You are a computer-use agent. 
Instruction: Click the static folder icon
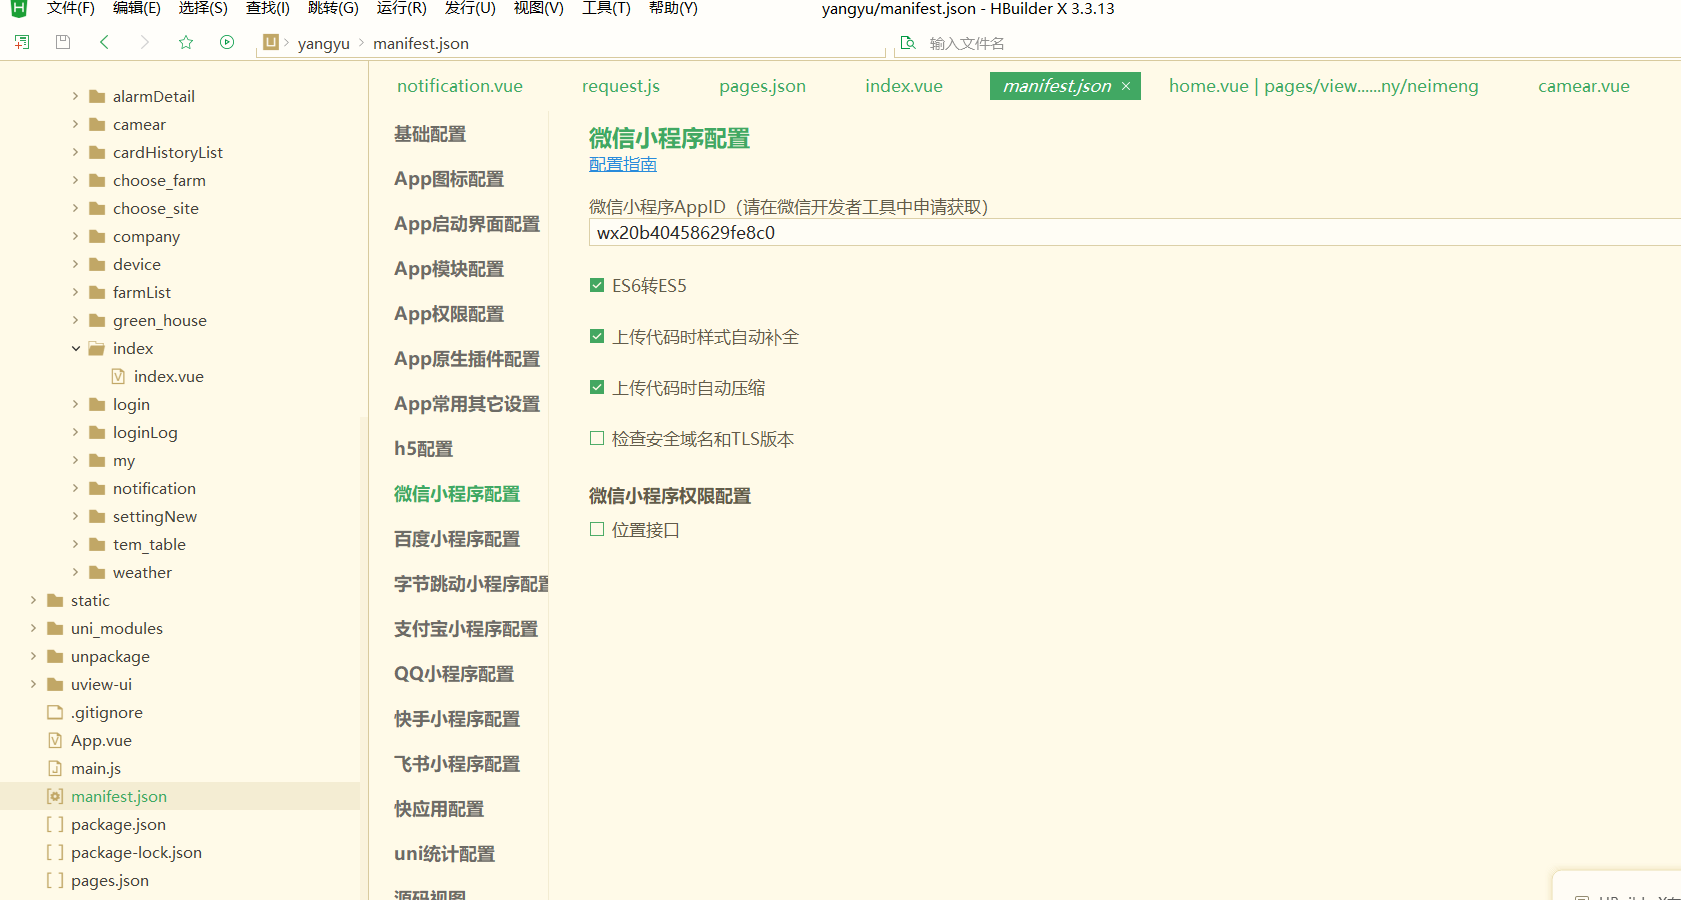(x=55, y=600)
